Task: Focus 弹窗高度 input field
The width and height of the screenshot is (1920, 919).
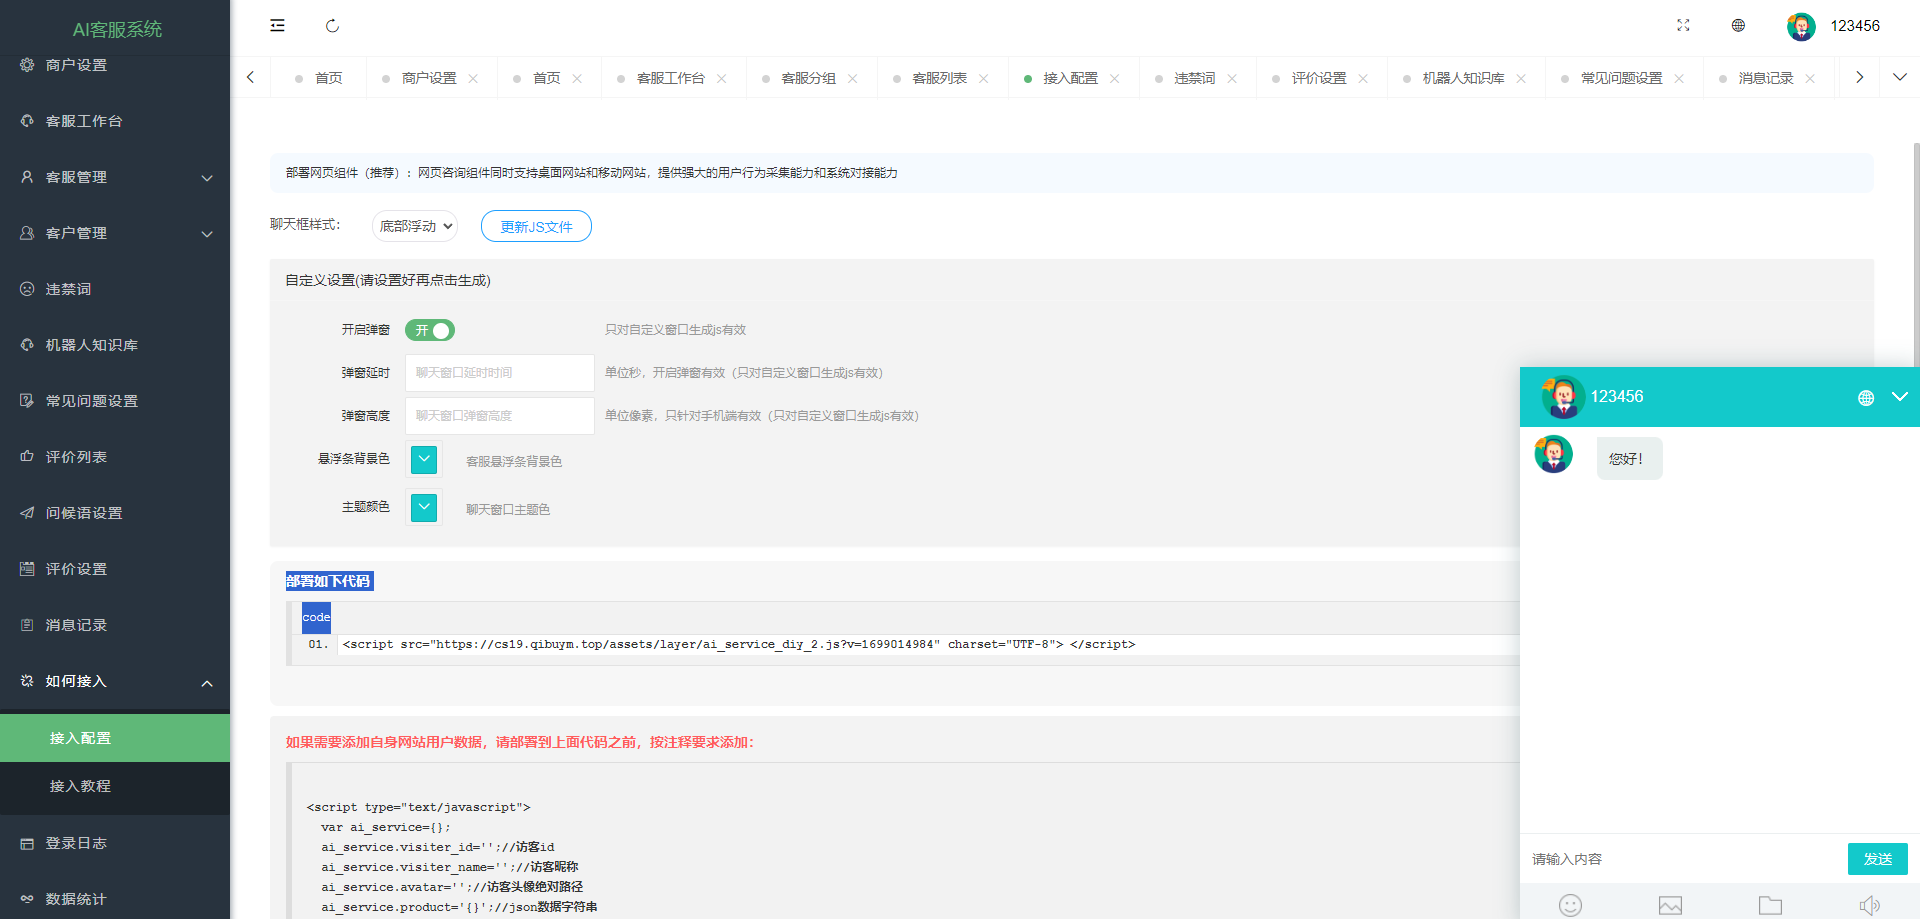Action: tap(500, 416)
